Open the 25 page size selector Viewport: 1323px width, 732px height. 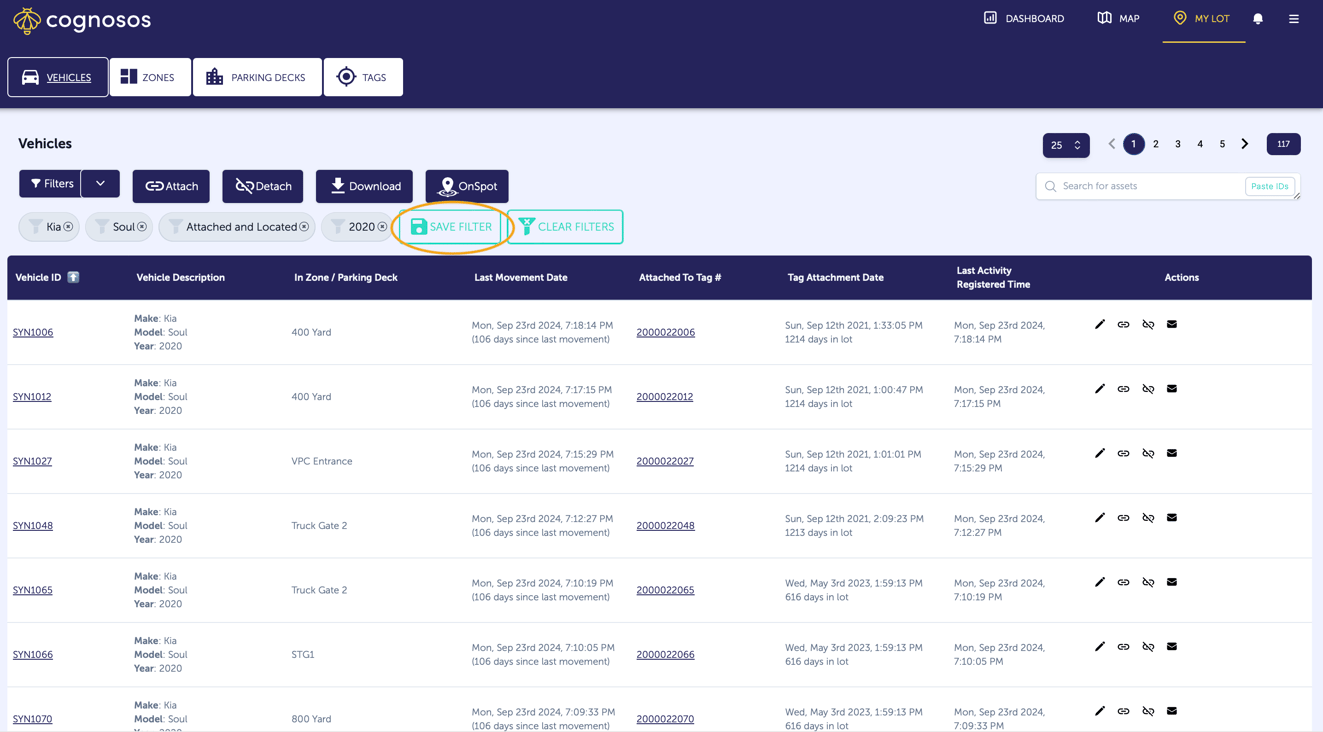tap(1066, 145)
